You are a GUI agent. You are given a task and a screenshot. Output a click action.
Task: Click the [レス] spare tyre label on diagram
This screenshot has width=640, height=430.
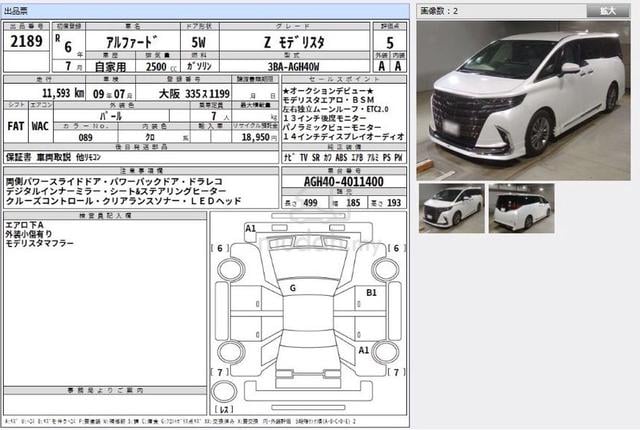(224, 409)
